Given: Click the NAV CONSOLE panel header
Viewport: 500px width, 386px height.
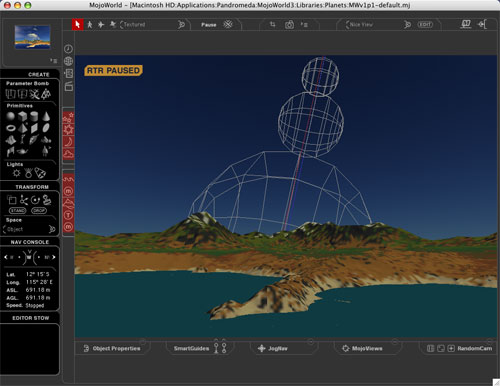Looking at the screenshot, I should click(x=30, y=242).
